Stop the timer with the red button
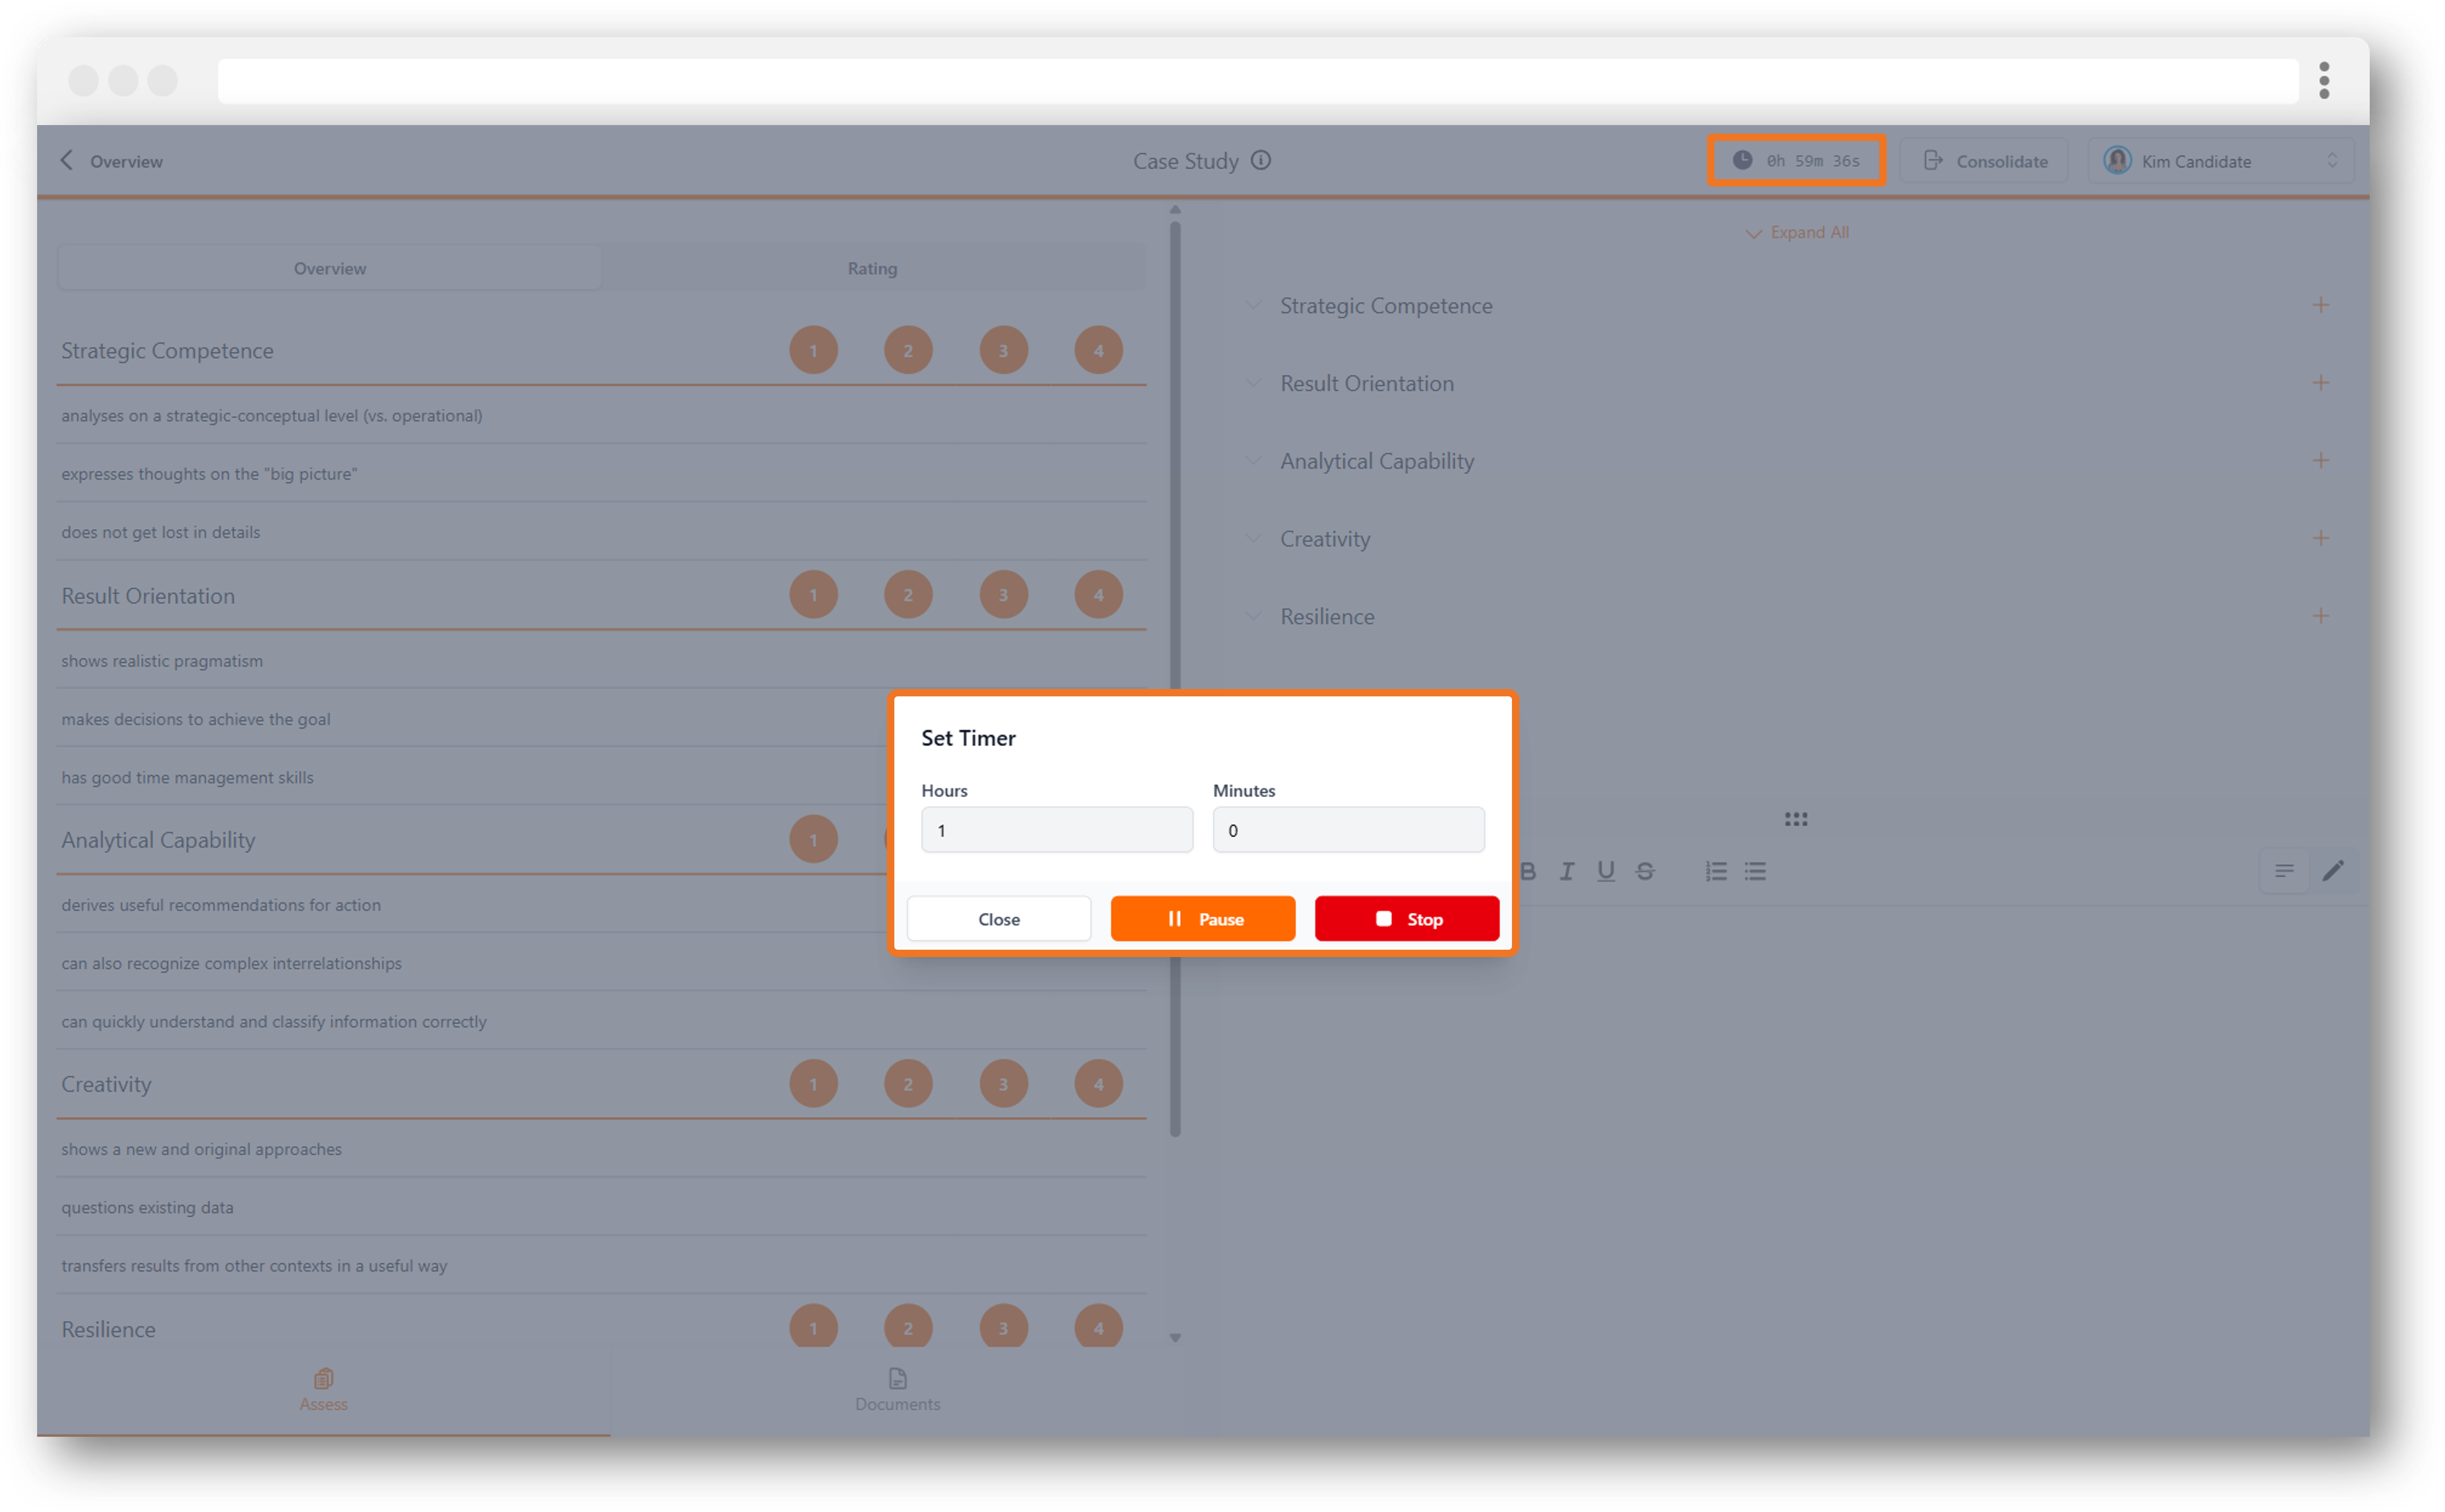This screenshot has height=1512, width=2445. (1406, 918)
